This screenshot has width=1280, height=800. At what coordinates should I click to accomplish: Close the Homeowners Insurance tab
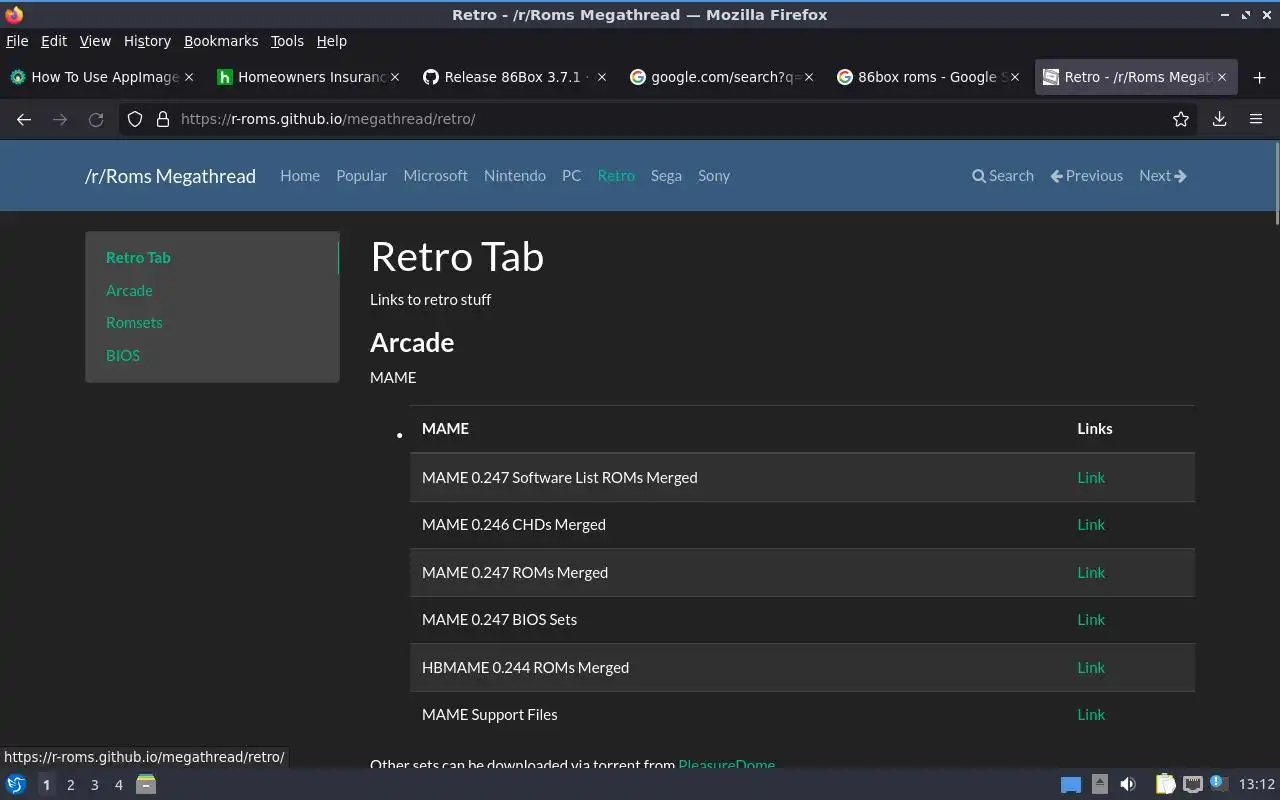(395, 77)
